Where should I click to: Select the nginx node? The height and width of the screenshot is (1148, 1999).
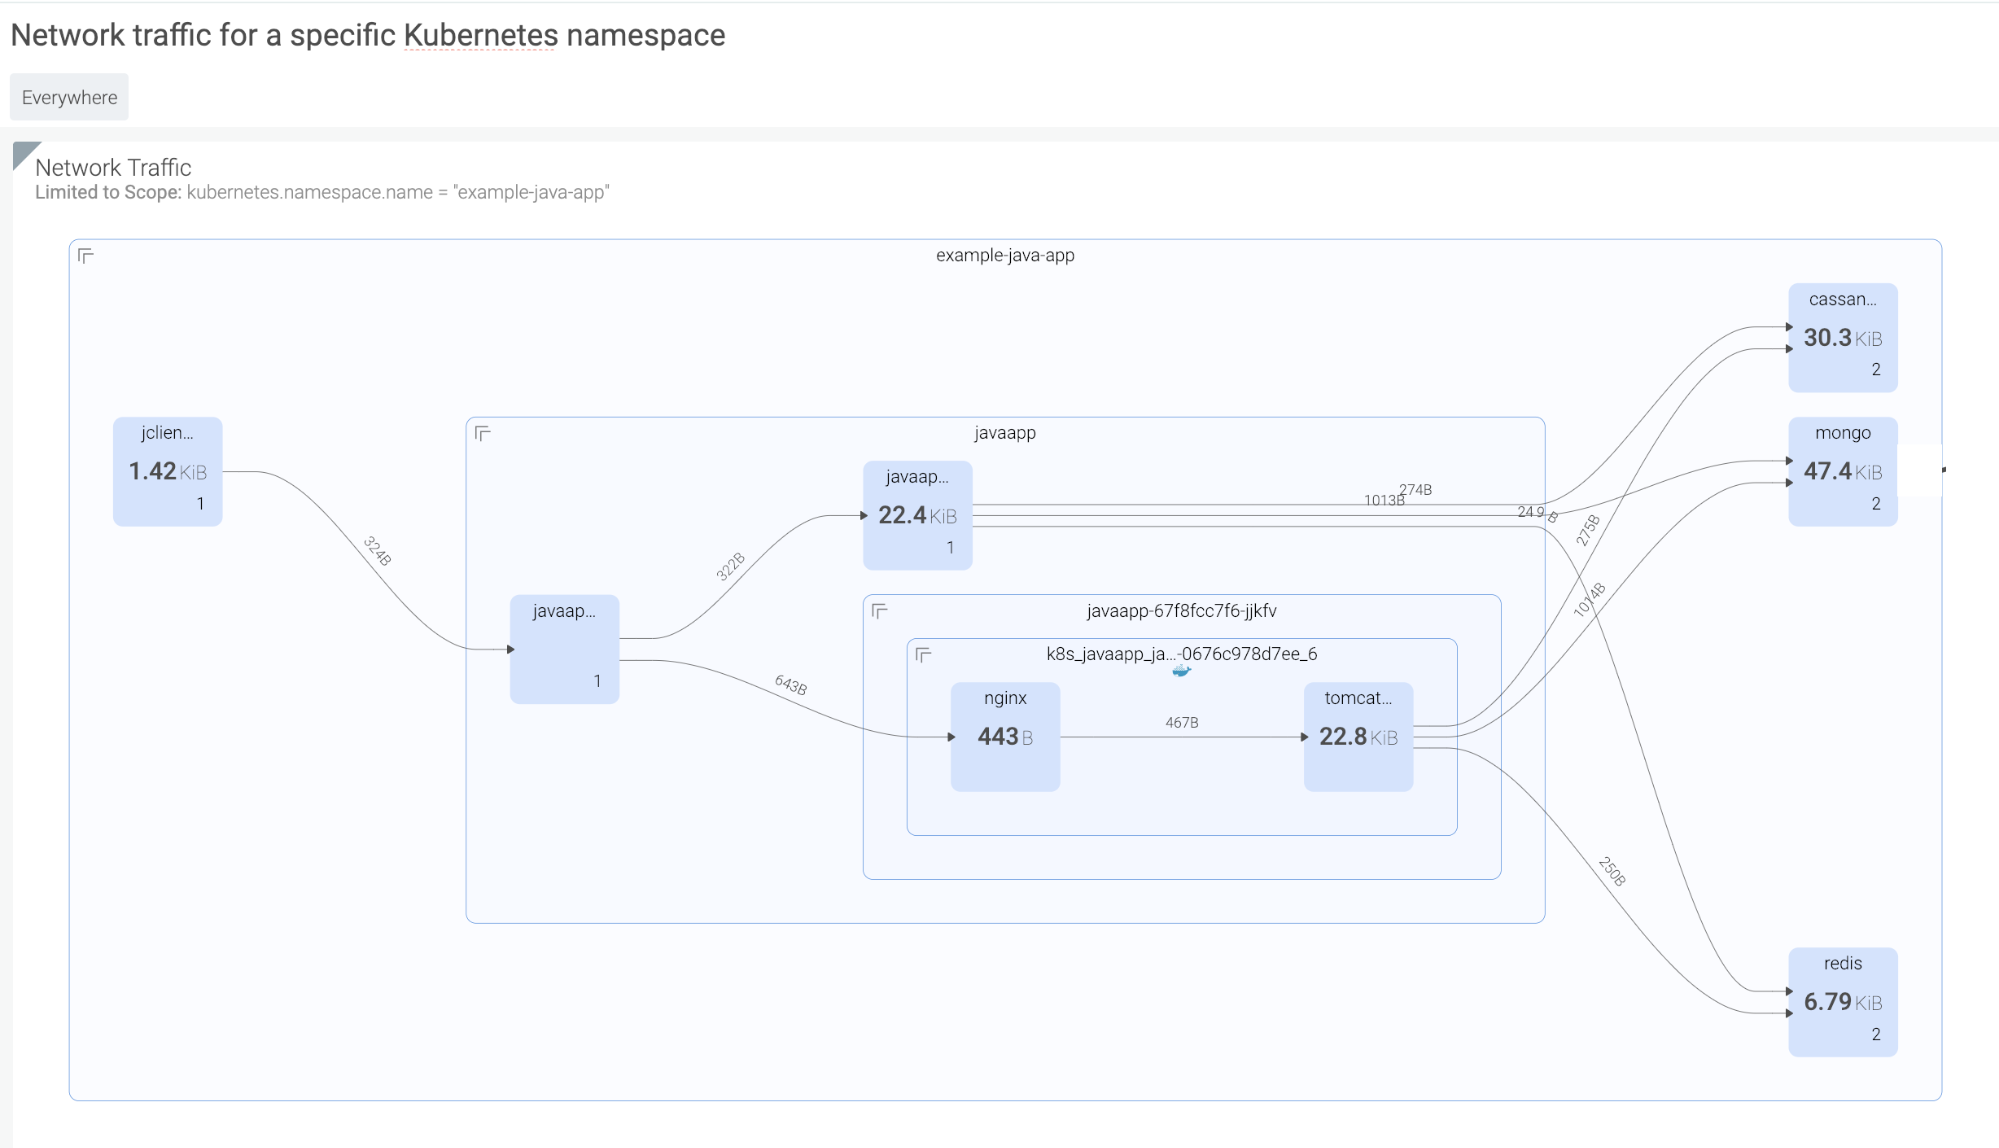(1005, 736)
